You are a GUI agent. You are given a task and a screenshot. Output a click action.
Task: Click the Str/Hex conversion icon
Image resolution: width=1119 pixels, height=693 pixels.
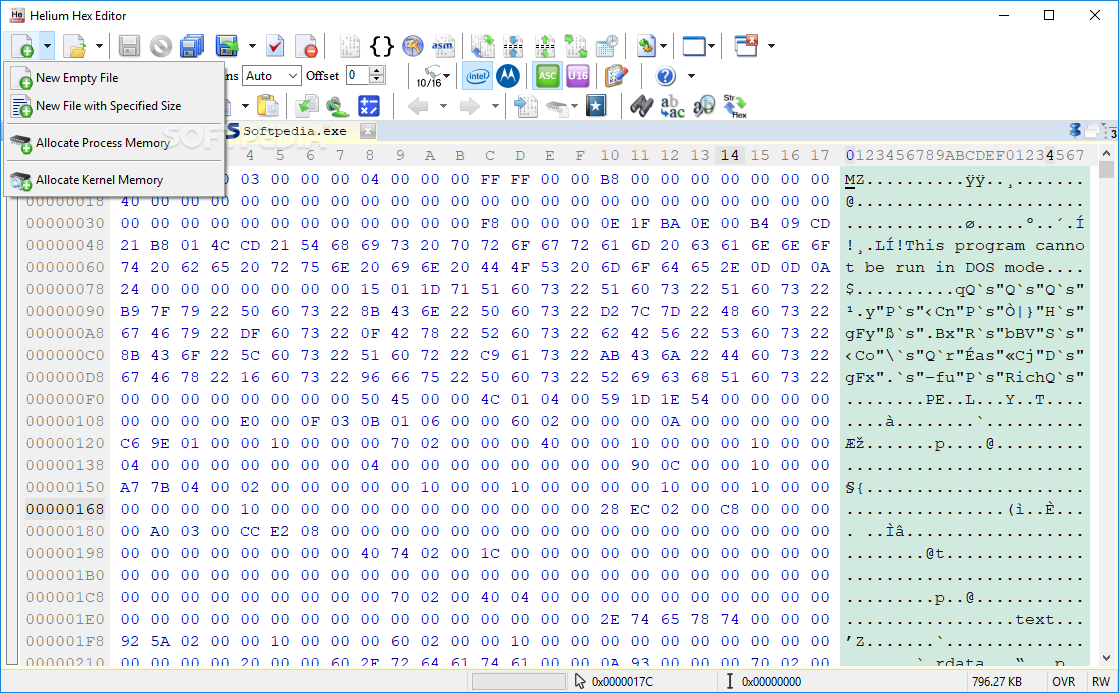click(734, 106)
